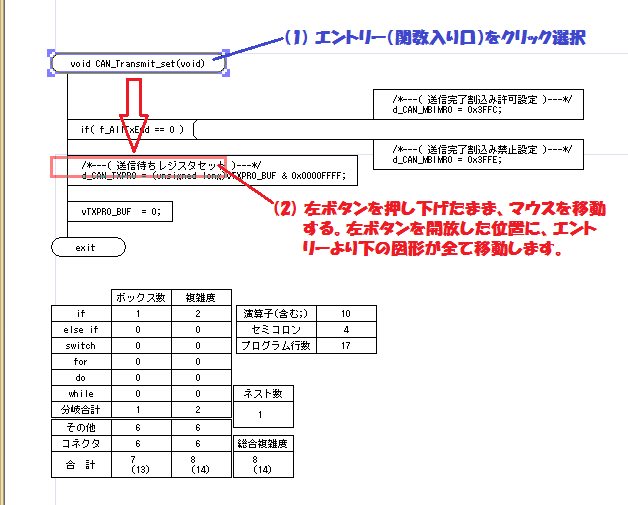Select the vTXPRO_BUF = 0; box
Image resolution: width=628 pixels, height=505 pixels.
pyautogui.click(x=120, y=211)
